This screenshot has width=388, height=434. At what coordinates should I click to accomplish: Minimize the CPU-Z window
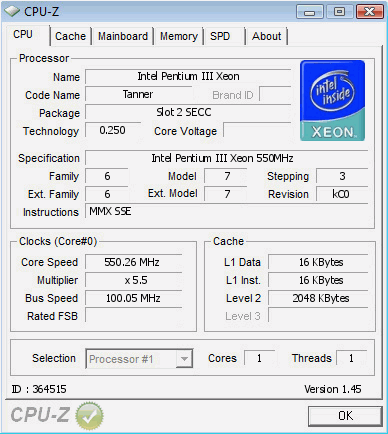tap(310, 12)
